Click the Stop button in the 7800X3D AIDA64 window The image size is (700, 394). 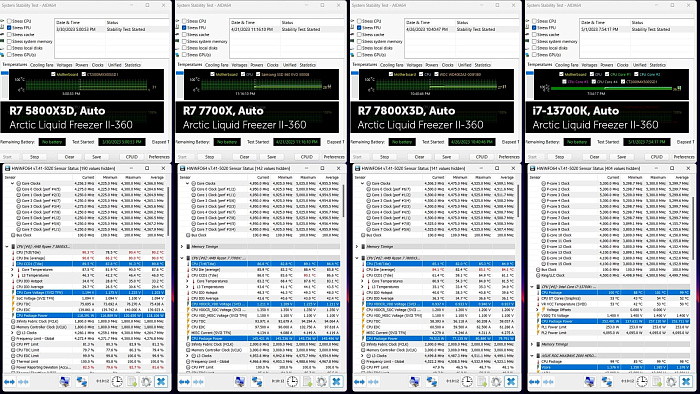384,157
